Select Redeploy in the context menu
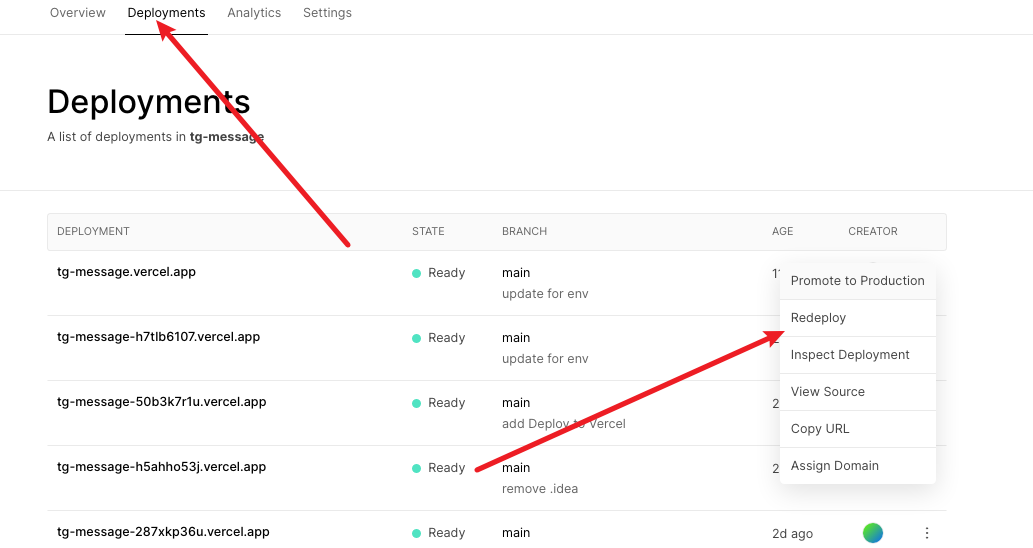This screenshot has width=1033, height=548. [x=857, y=317]
